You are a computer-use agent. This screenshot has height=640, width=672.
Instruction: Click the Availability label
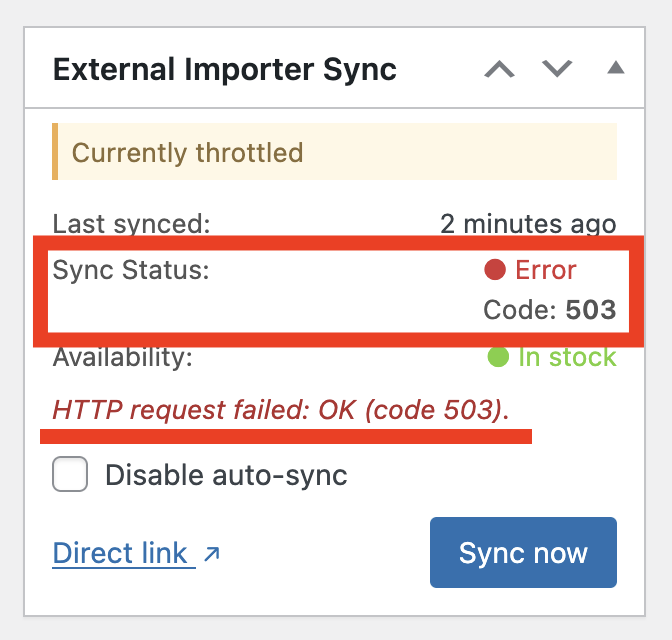point(122,357)
